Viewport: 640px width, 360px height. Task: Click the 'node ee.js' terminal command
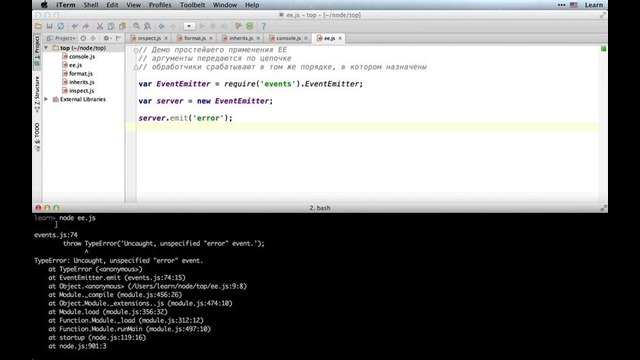[x=78, y=218]
